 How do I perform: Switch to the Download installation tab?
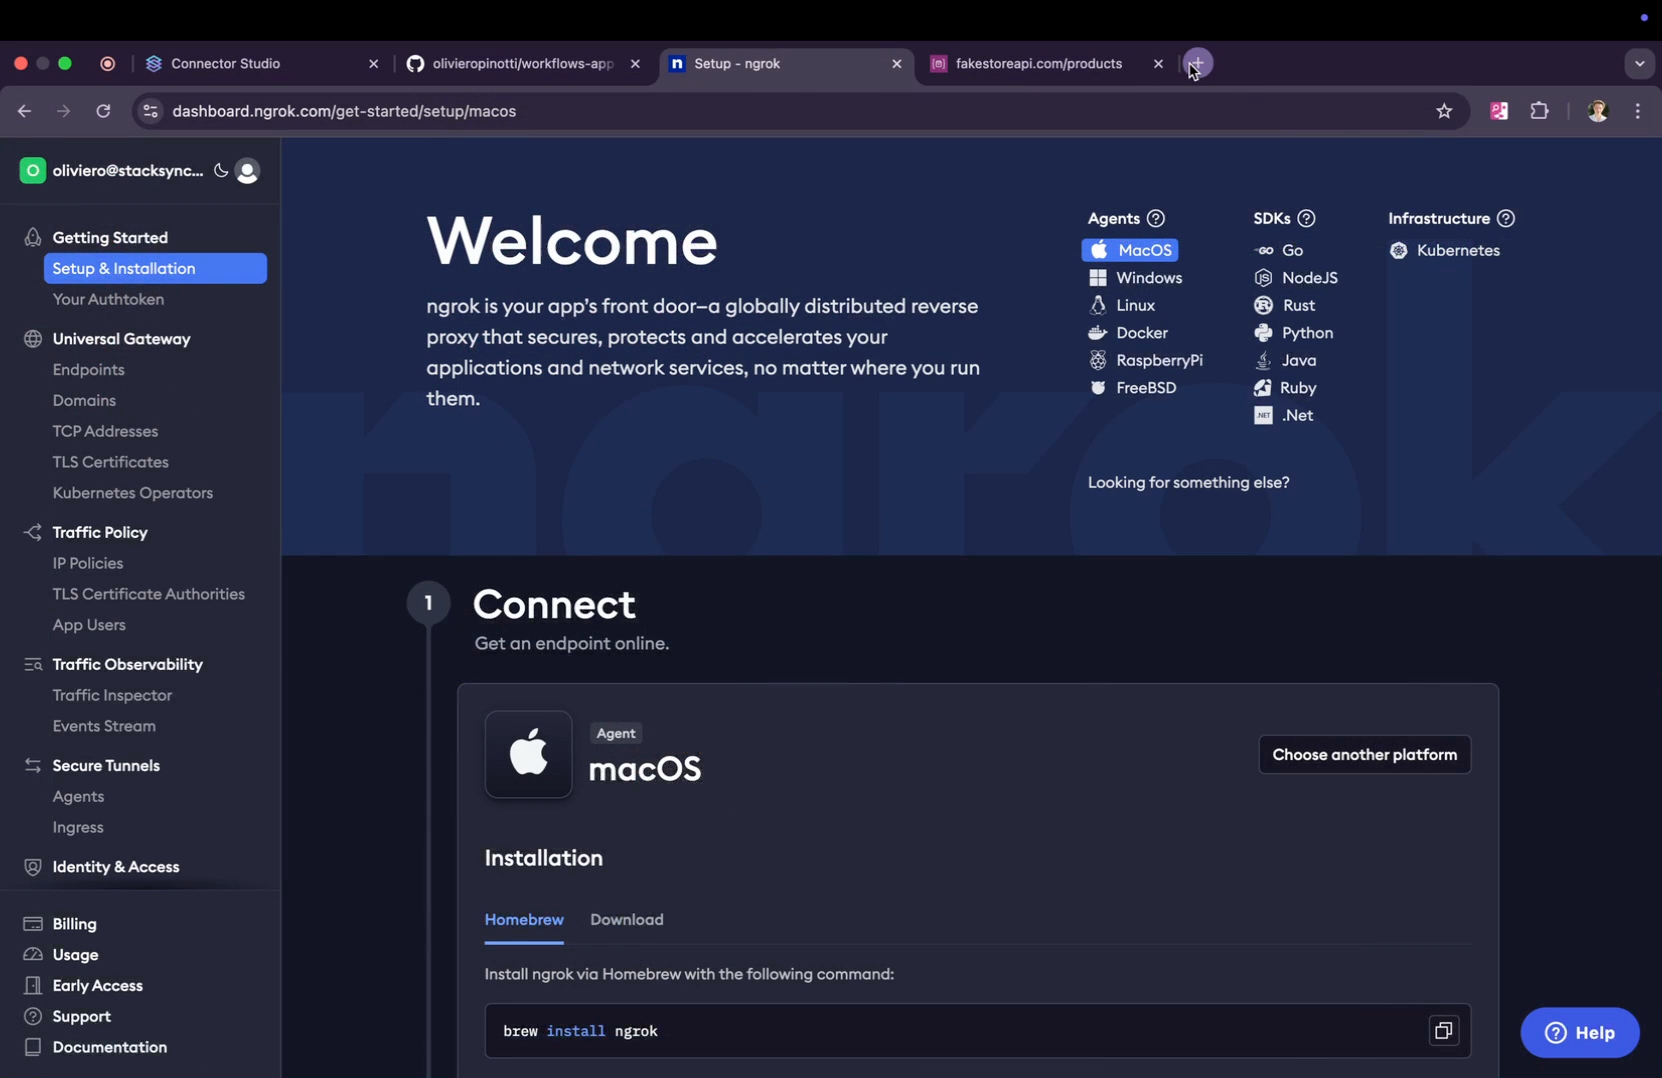626,920
